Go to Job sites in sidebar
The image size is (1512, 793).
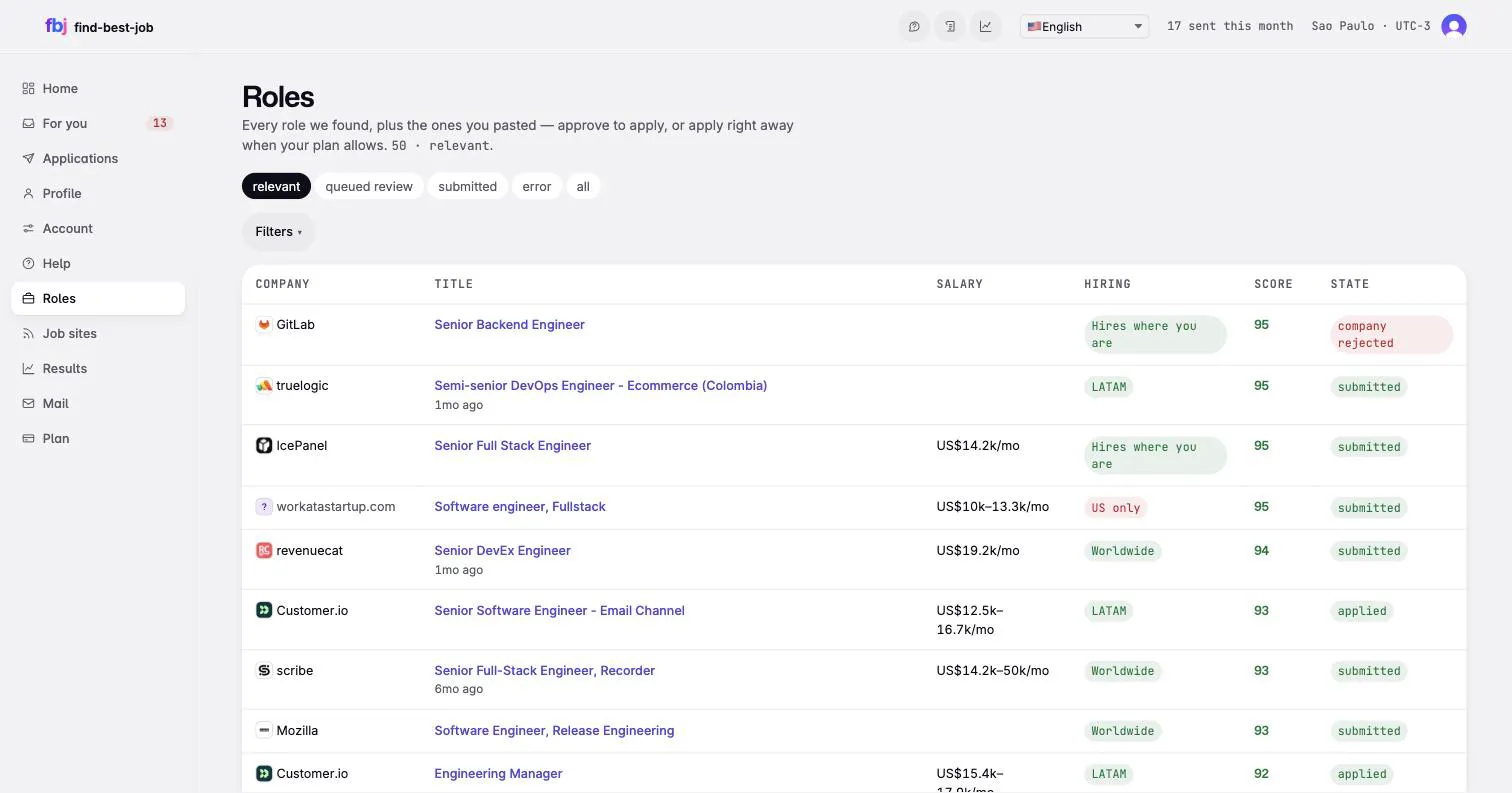point(98,334)
